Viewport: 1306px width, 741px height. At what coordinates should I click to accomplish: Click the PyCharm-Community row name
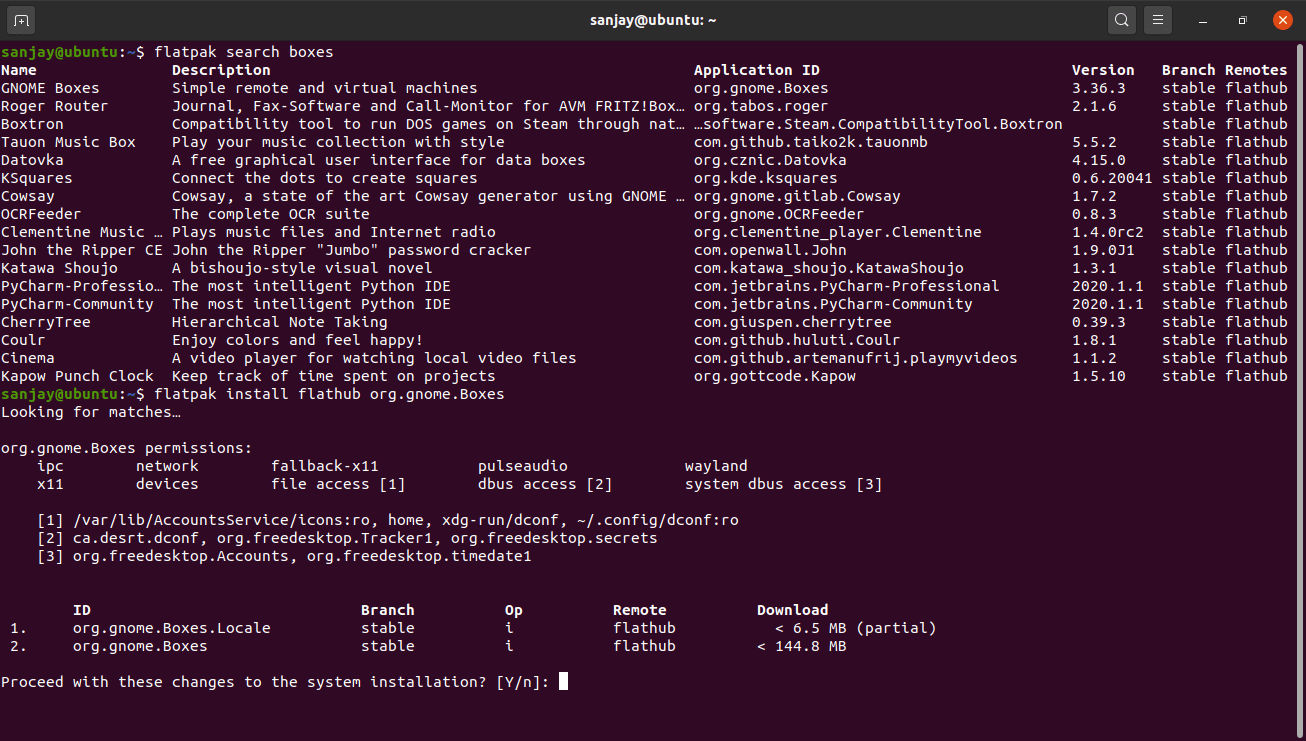[x=77, y=304]
